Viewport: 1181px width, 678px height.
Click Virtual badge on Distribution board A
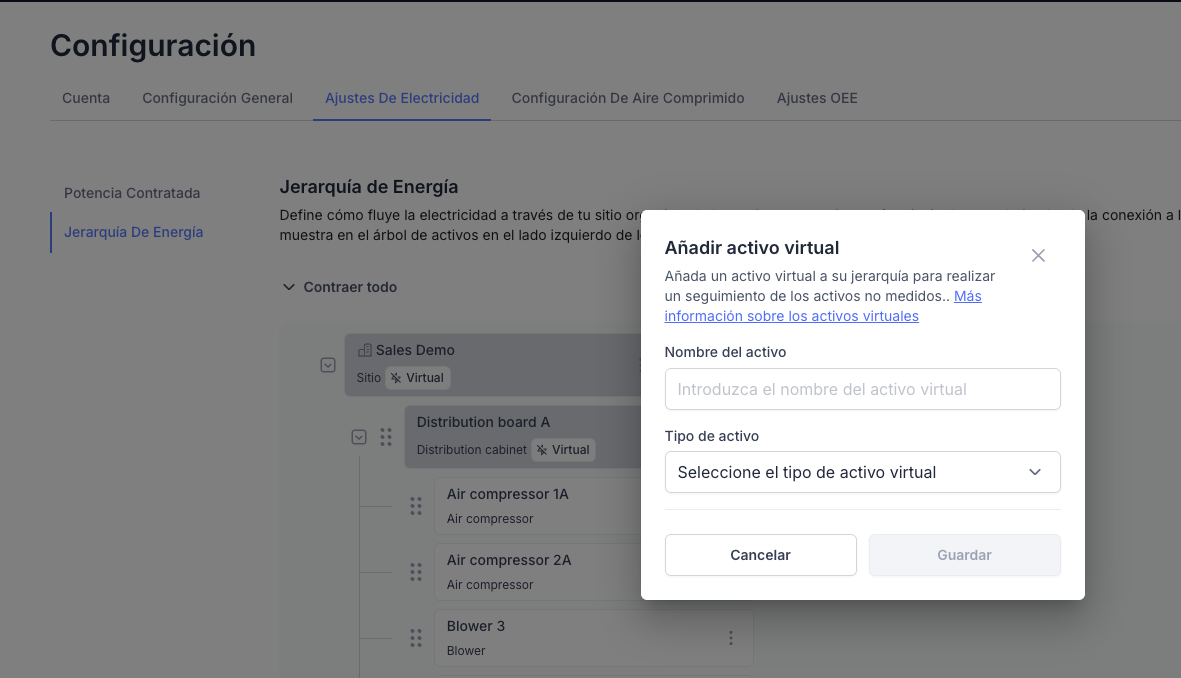click(563, 450)
